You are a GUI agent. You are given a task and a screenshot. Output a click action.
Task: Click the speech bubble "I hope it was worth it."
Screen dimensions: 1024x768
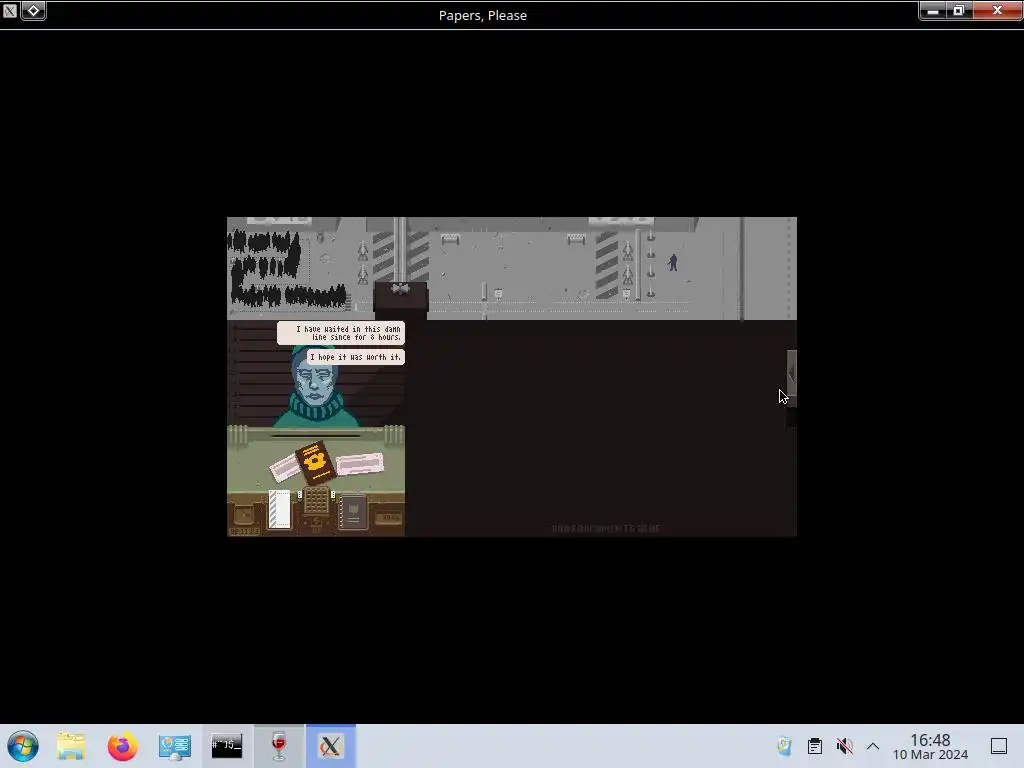pos(355,357)
